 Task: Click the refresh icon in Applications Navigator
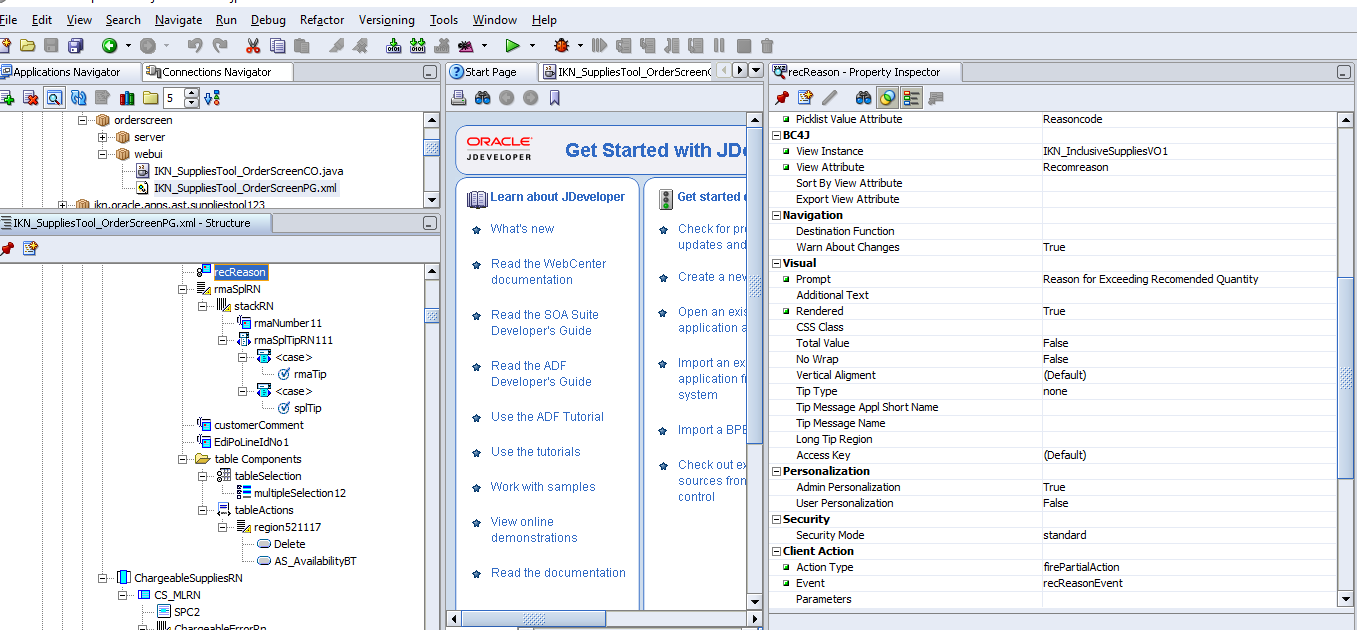point(78,97)
